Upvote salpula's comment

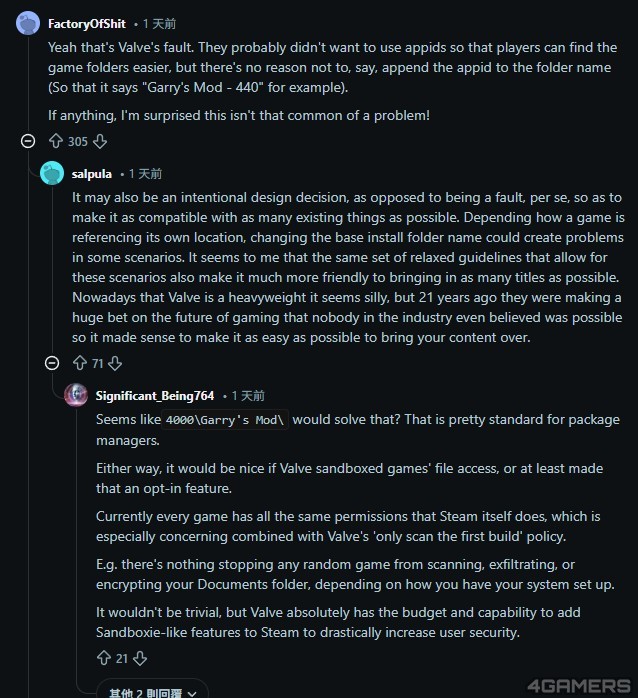[80, 363]
